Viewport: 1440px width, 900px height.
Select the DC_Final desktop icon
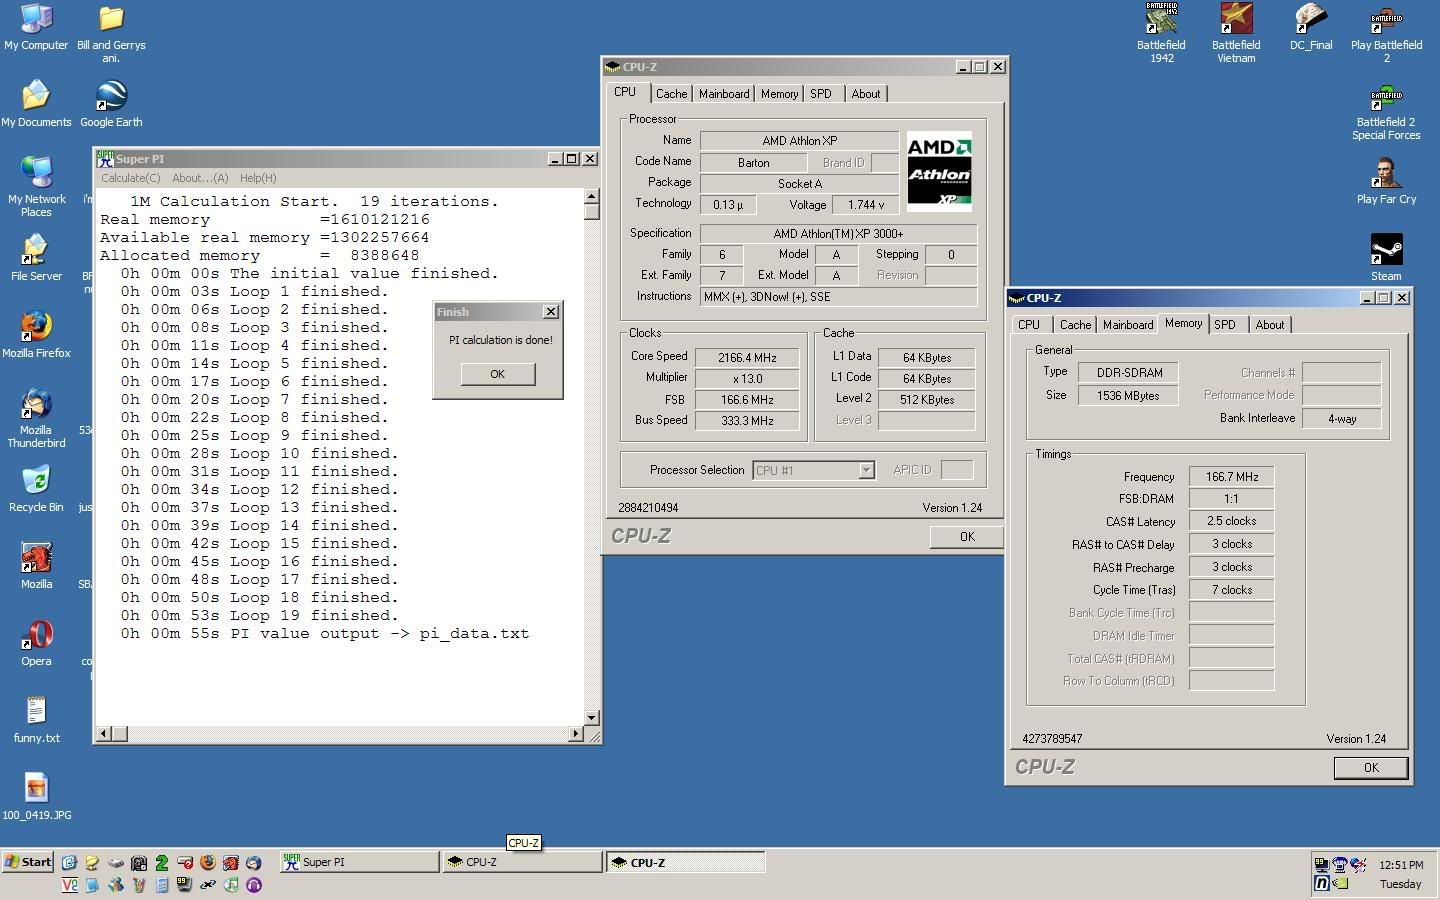(1311, 28)
